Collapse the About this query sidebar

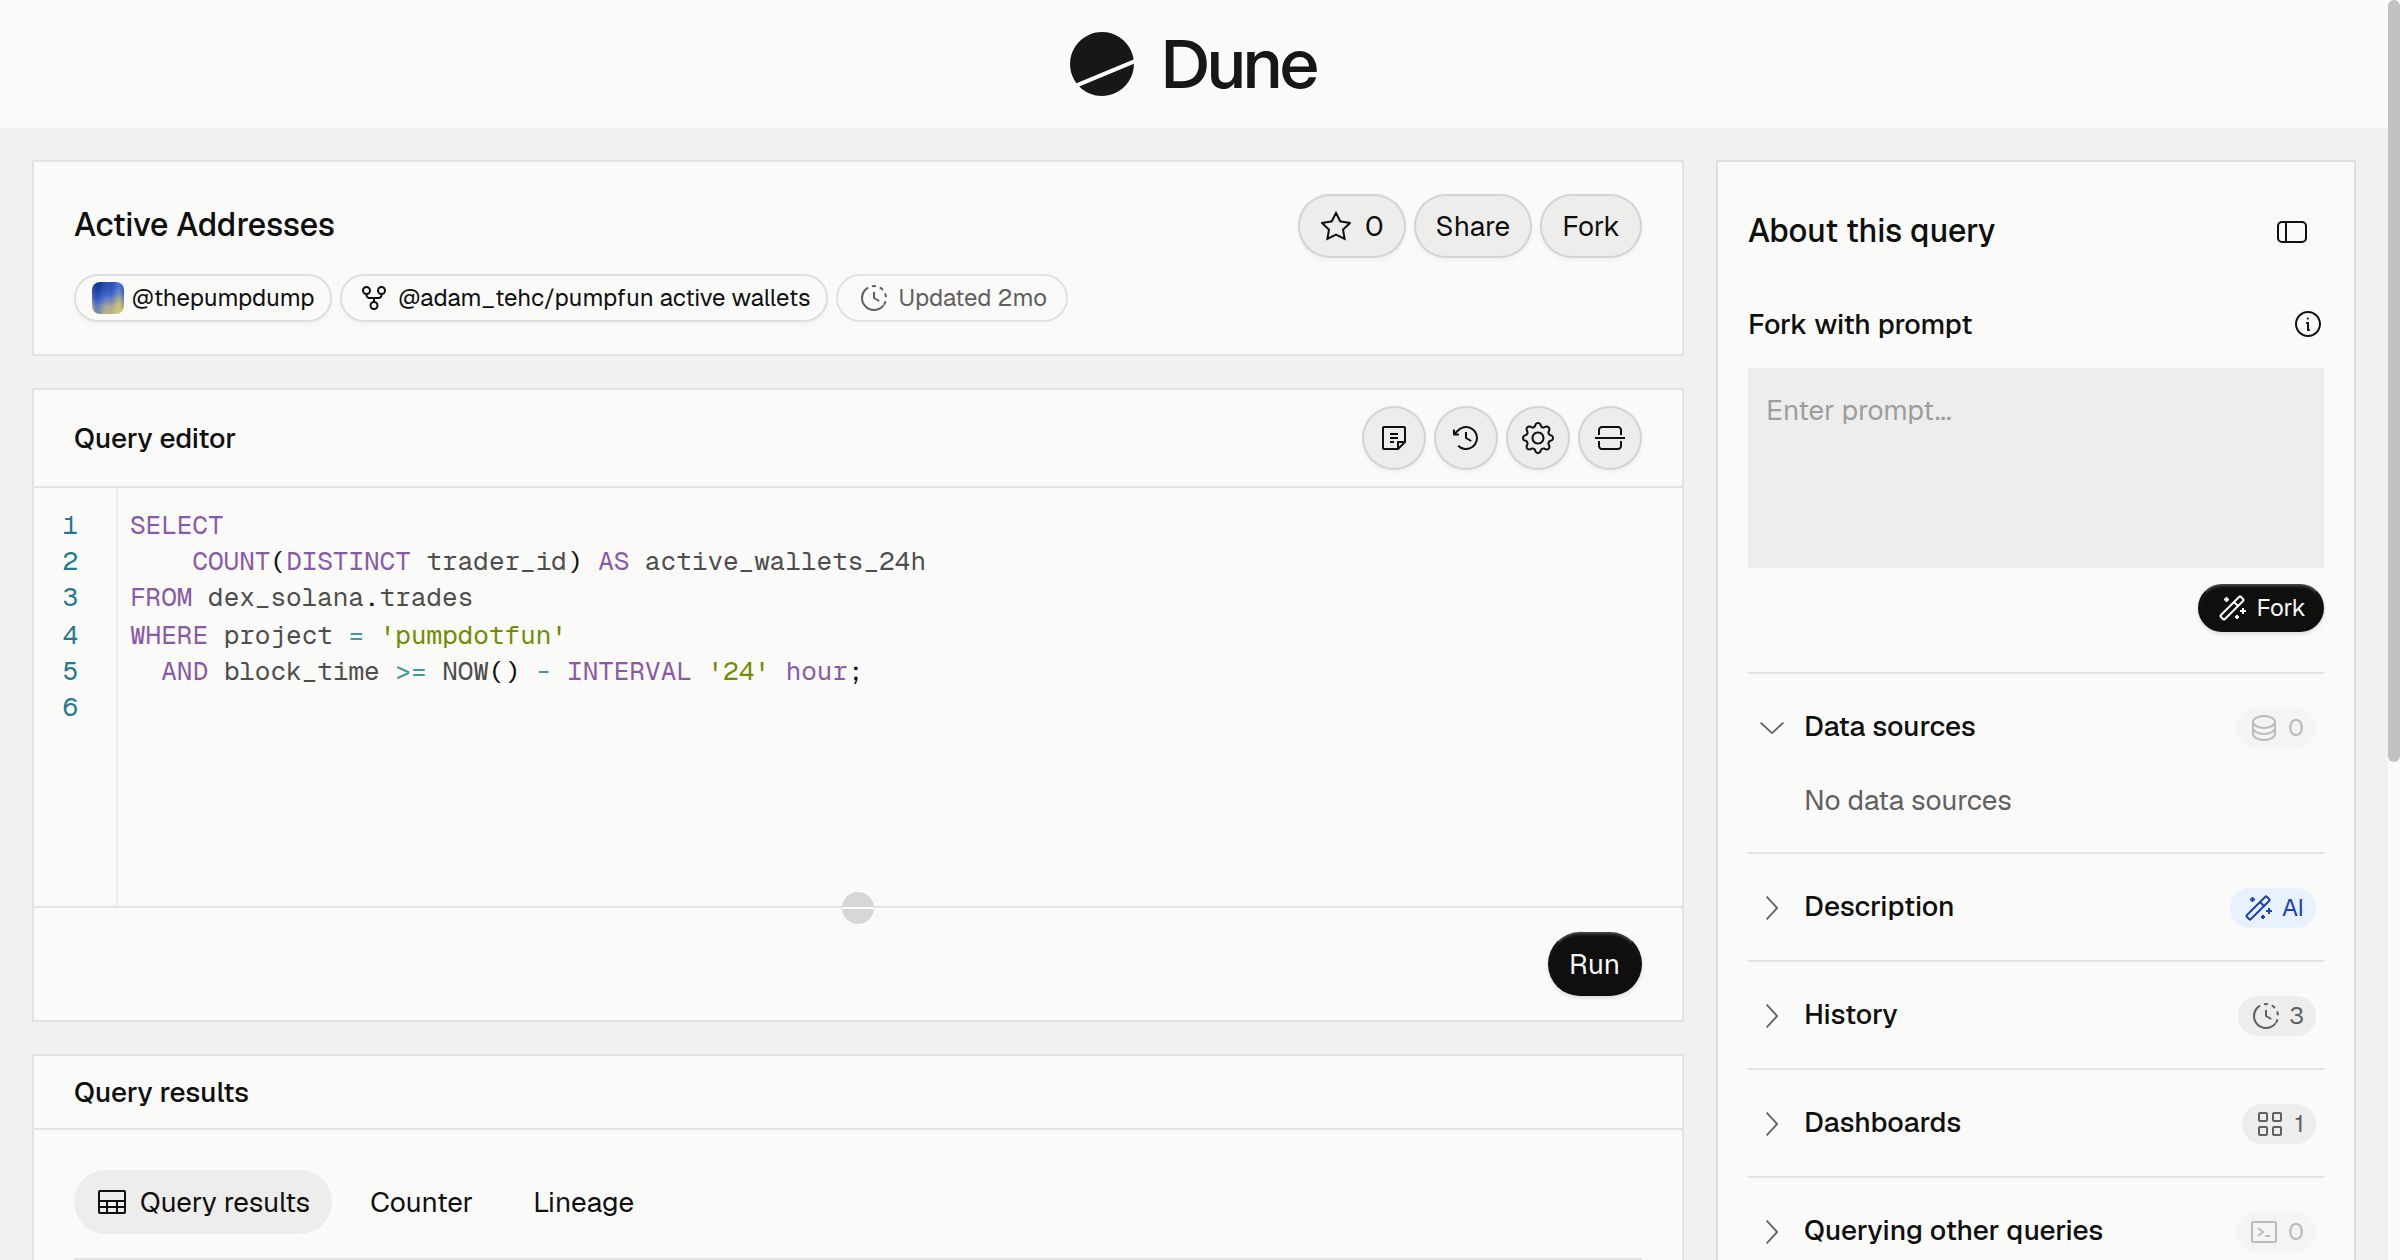(x=2292, y=232)
